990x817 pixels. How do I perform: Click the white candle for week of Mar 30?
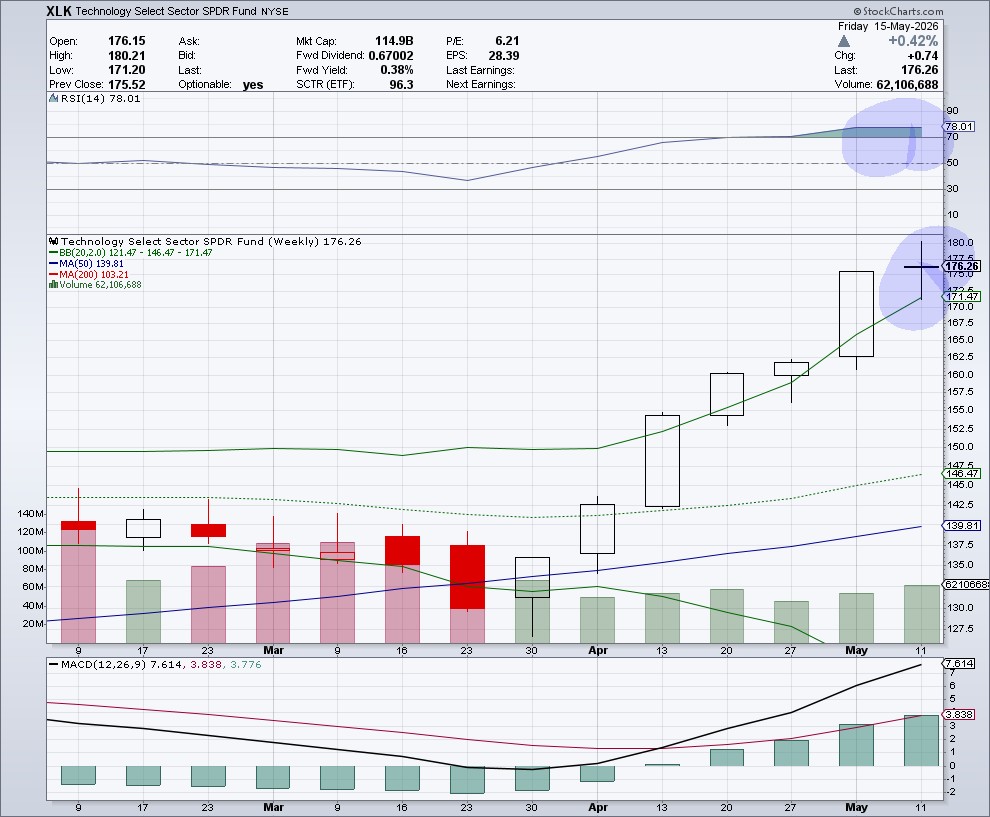(x=532, y=577)
